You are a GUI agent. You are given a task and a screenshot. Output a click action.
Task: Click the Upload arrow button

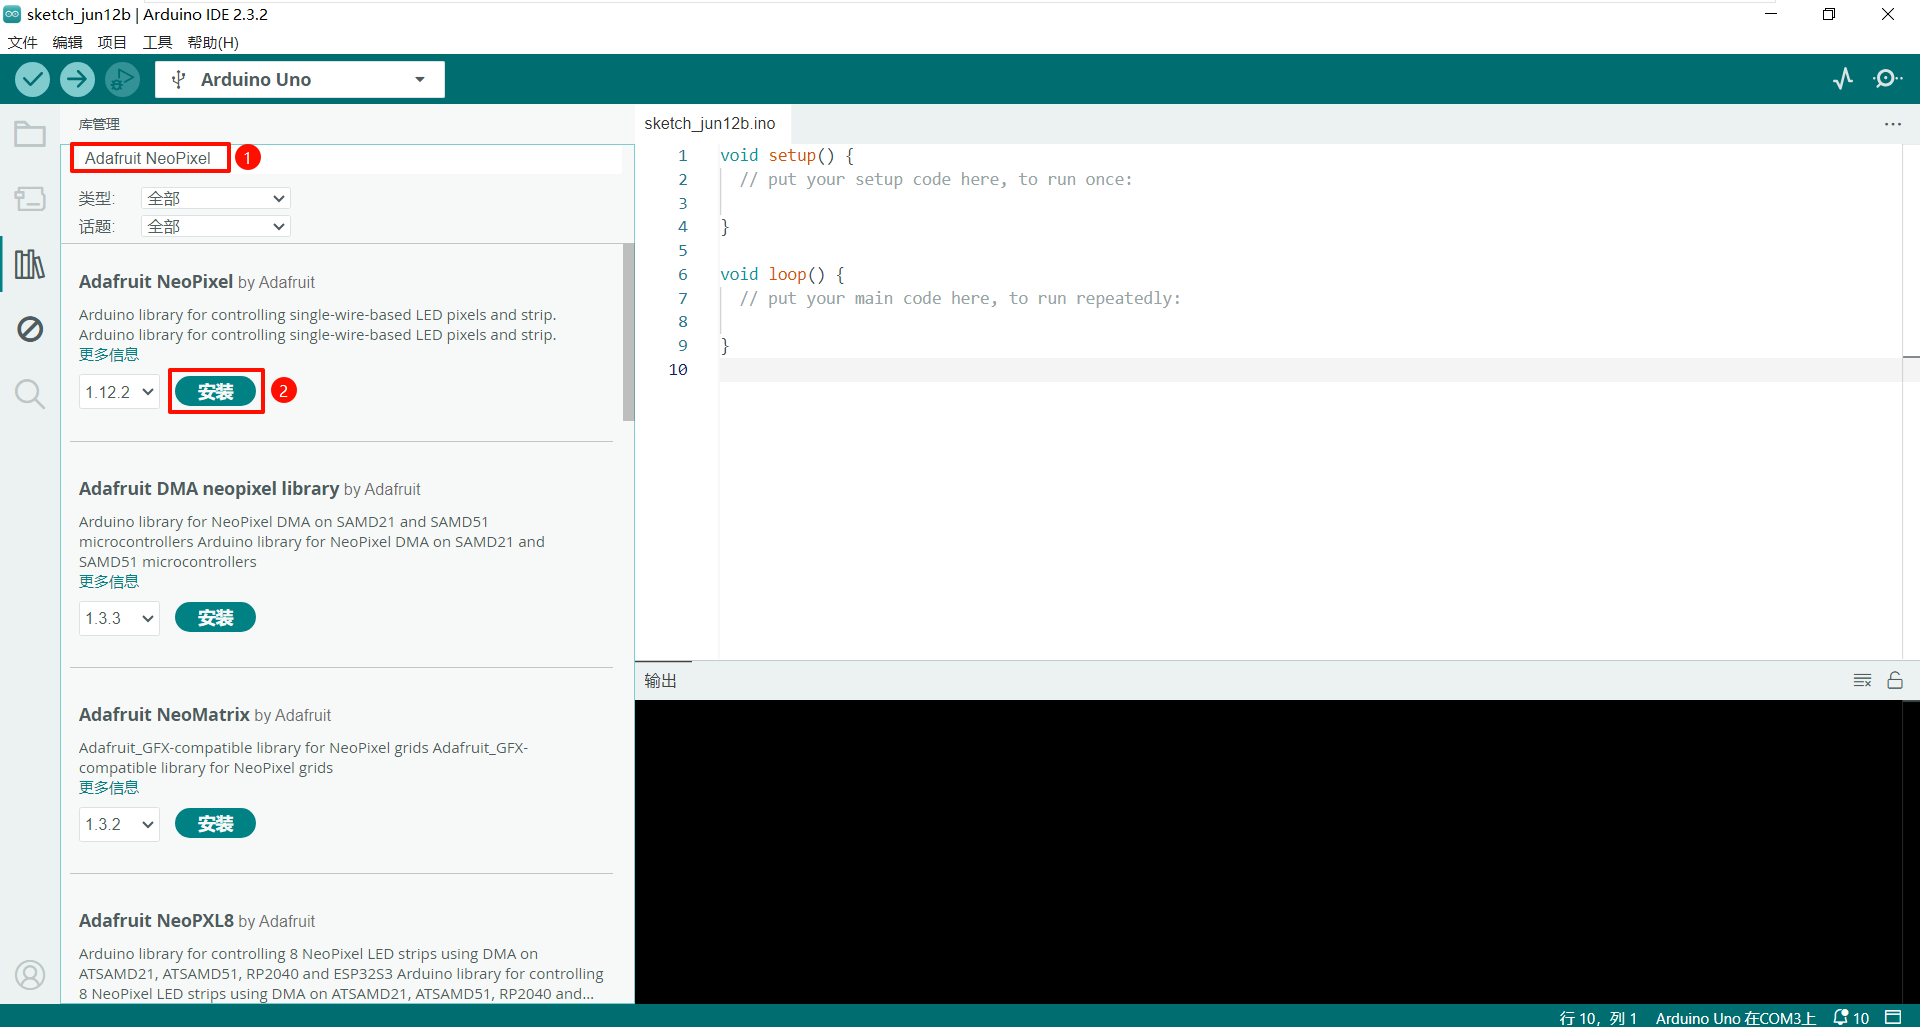click(77, 79)
